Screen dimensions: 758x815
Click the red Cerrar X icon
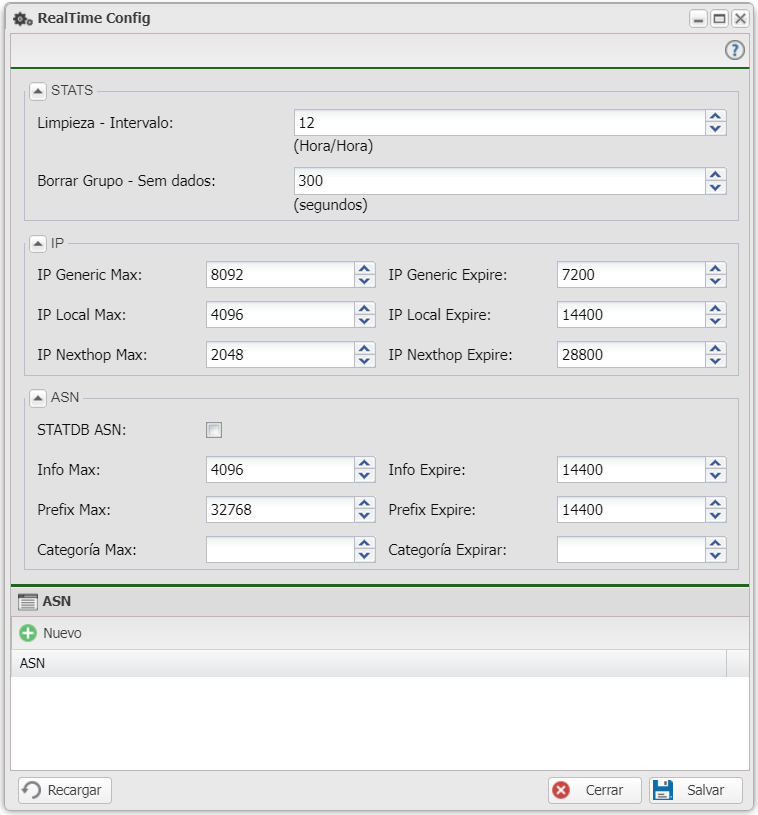click(x=562, y=790)
